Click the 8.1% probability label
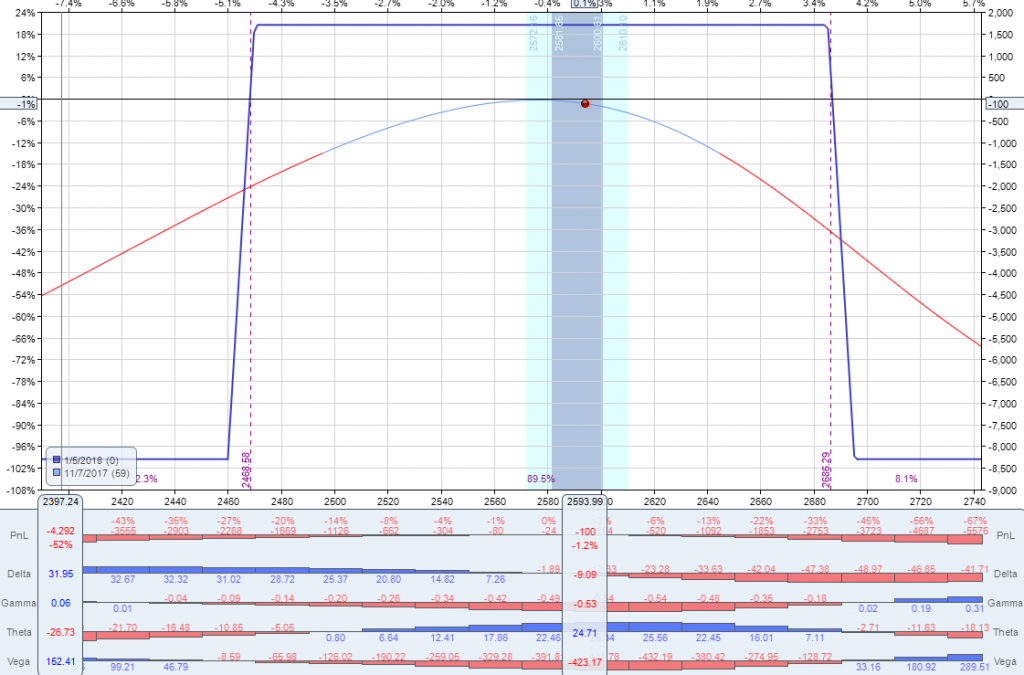Viewport: 1024px width, 675px height. 906,479
